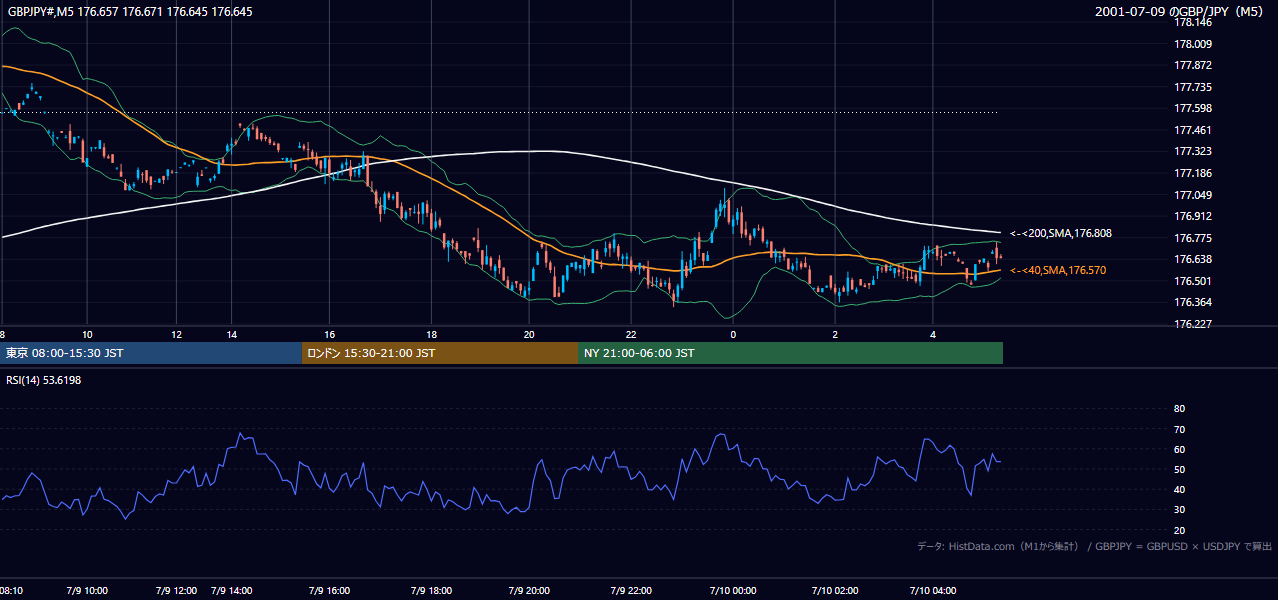Screen dimensions: 1278x600
Task: Click hour label 14 under the price chart
Action: 231,334
